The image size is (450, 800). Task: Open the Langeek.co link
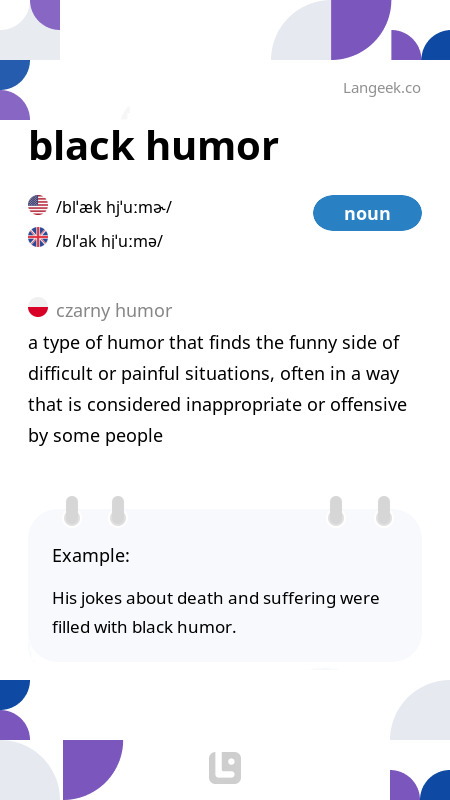coord(382,88)
